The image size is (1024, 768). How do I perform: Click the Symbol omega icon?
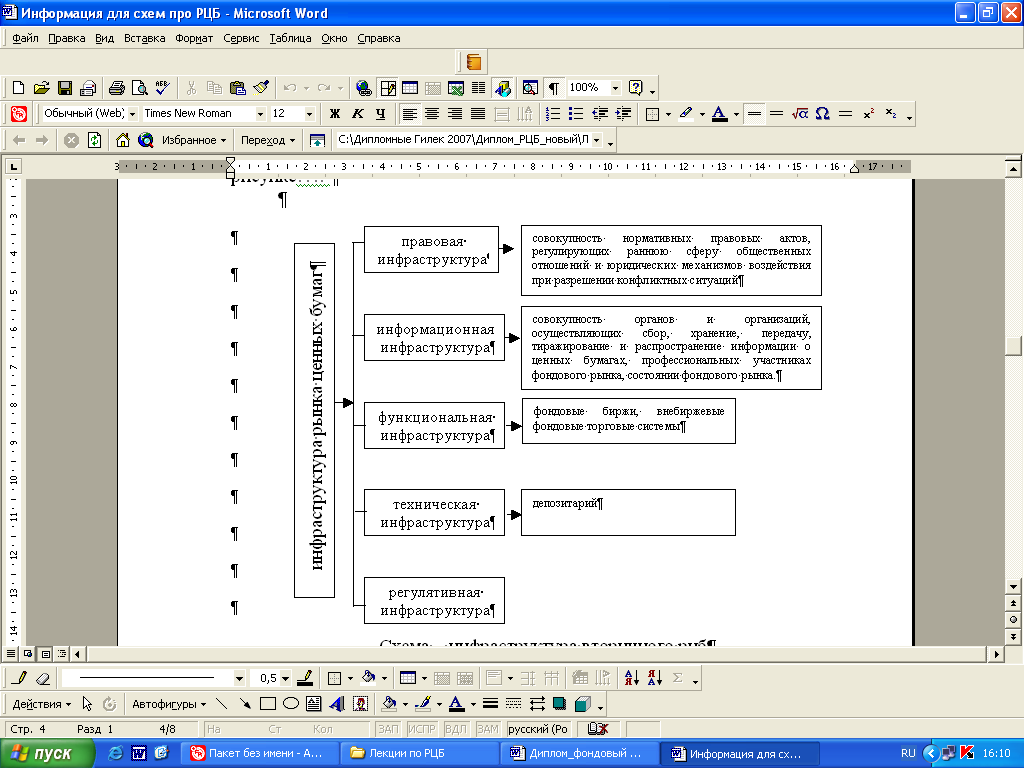823,114
